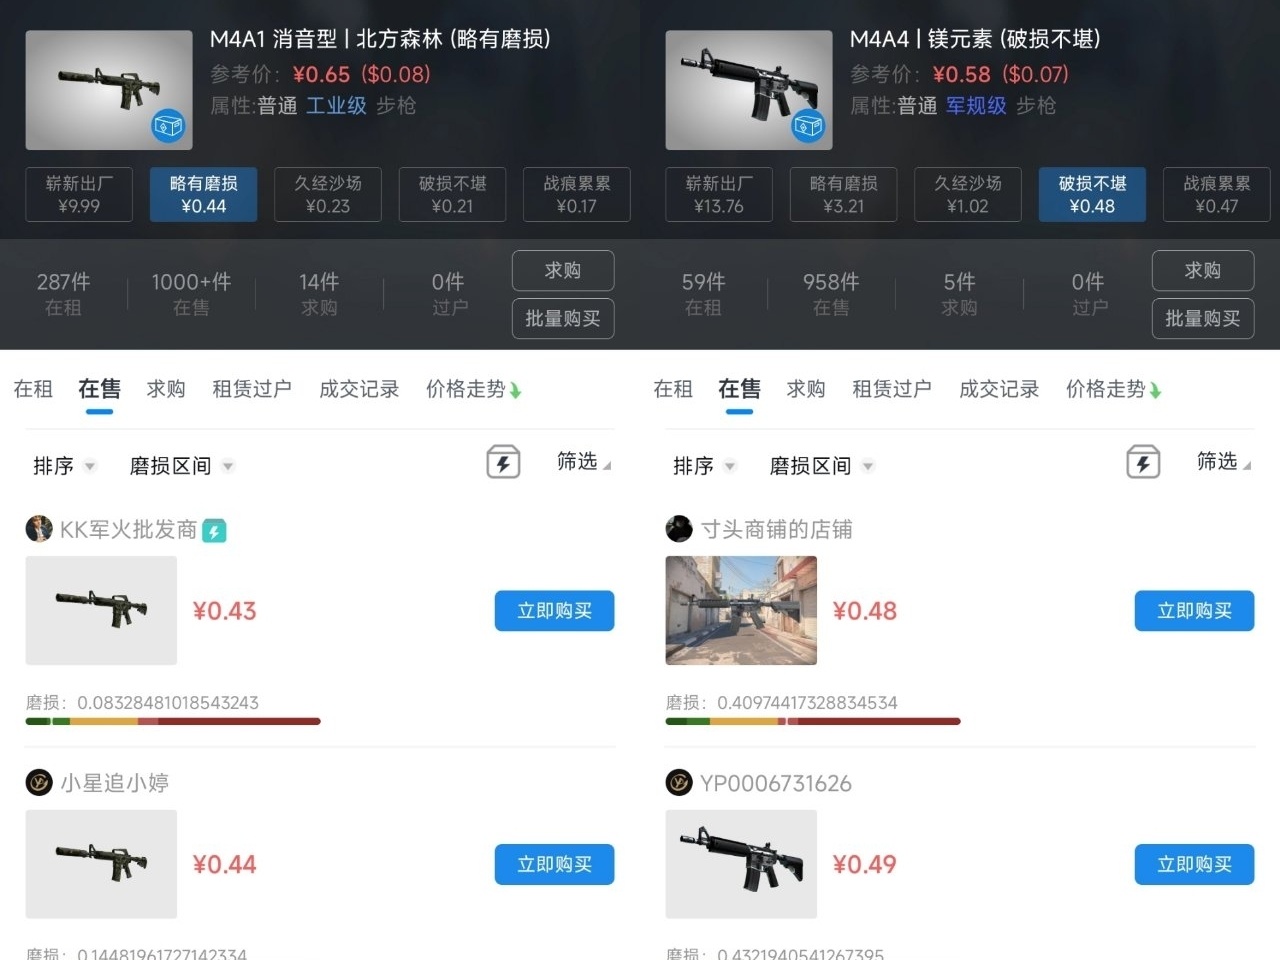Screen dimensions: 1280x960
Task: Switch to 价格走势 tab in right panel
Action: [1114, 389]
